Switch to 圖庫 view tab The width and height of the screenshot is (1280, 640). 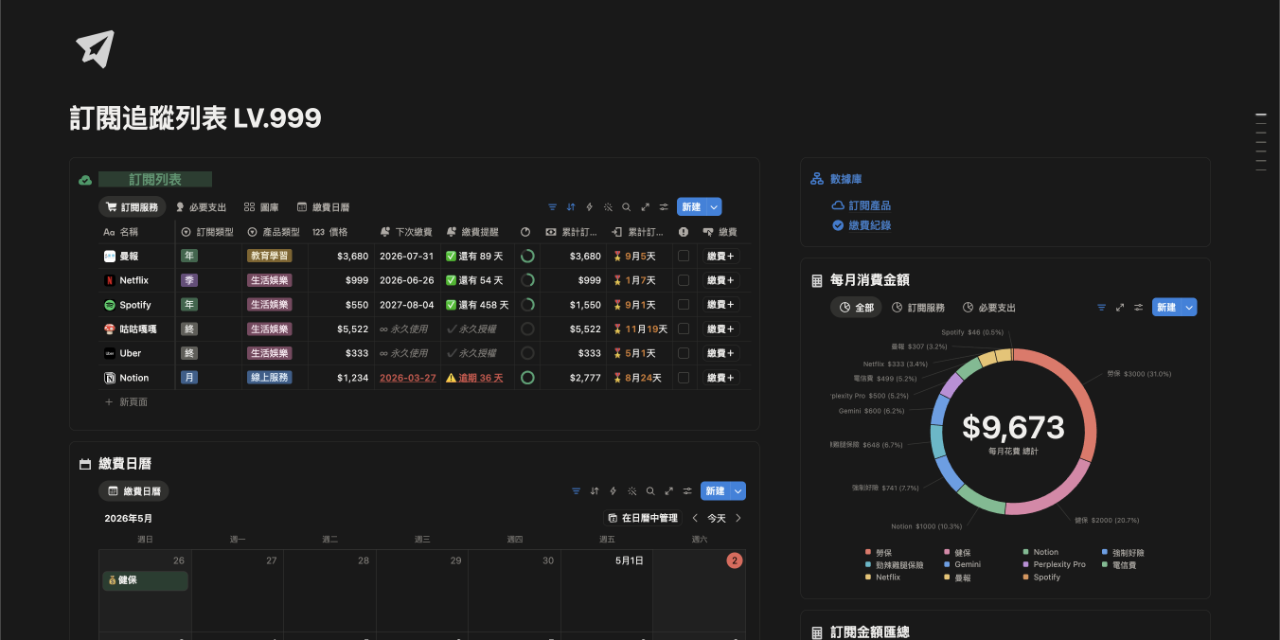point(262,207)
